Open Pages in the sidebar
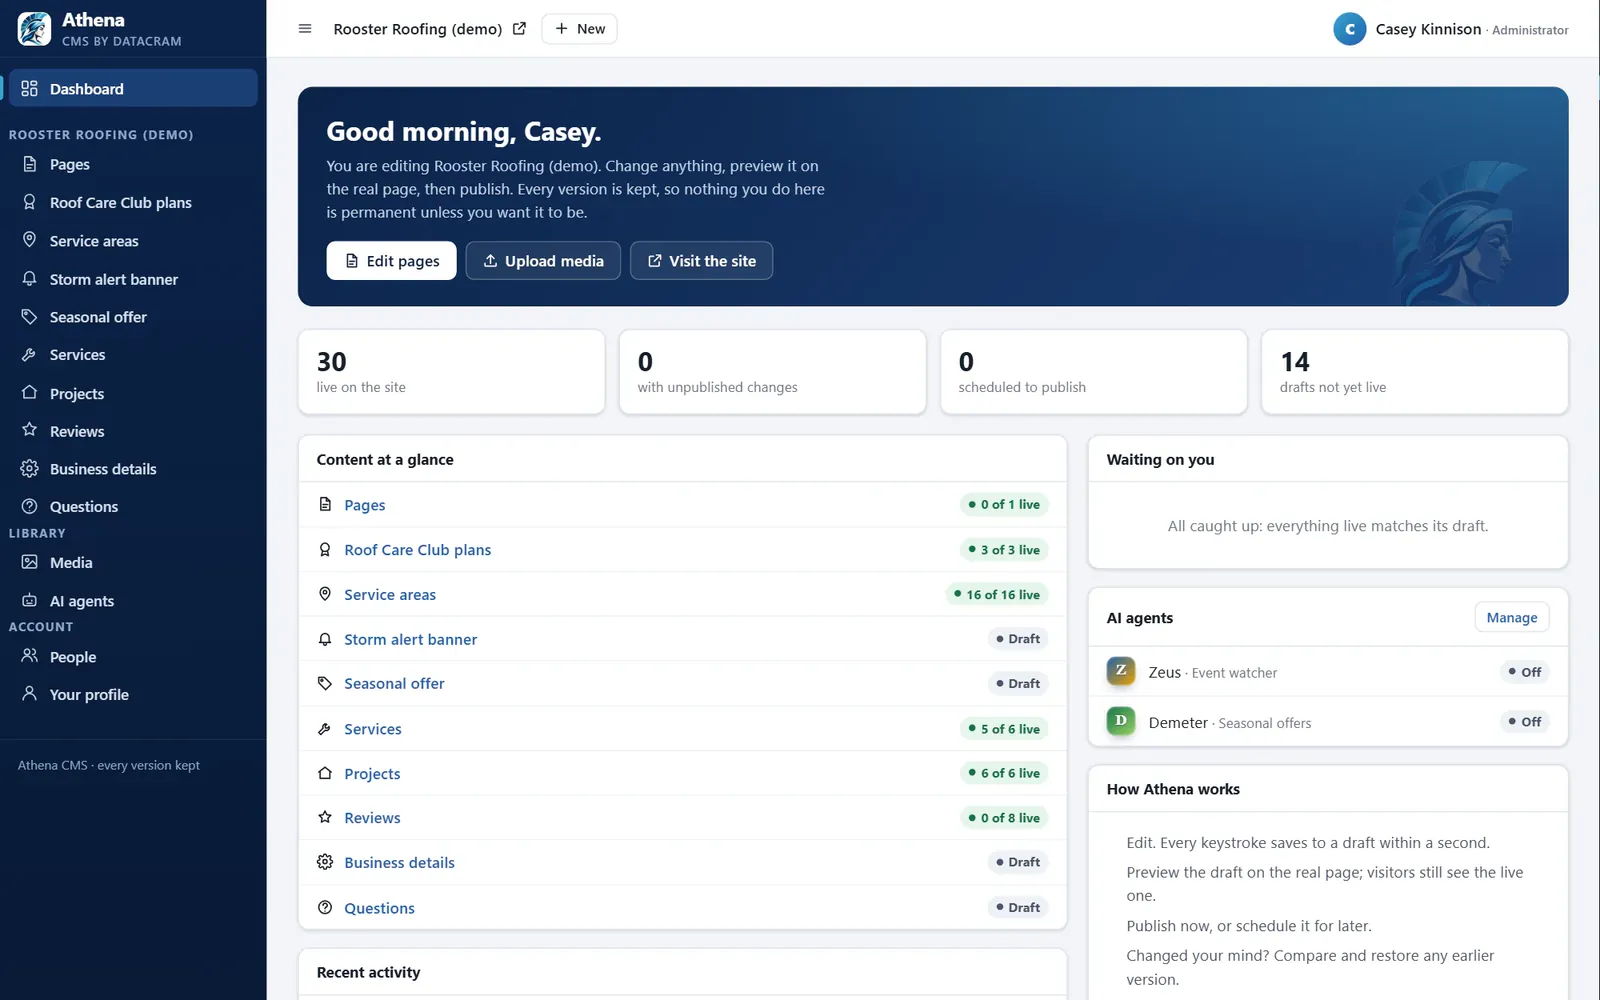The height and width of the screenshot is (1000, 1600). click(x=133, y=164)
